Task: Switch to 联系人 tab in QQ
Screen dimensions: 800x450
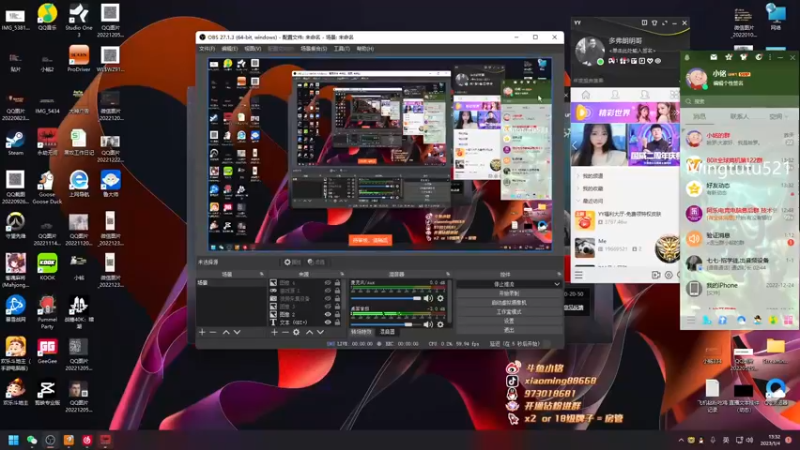Action: click(739, 117)
